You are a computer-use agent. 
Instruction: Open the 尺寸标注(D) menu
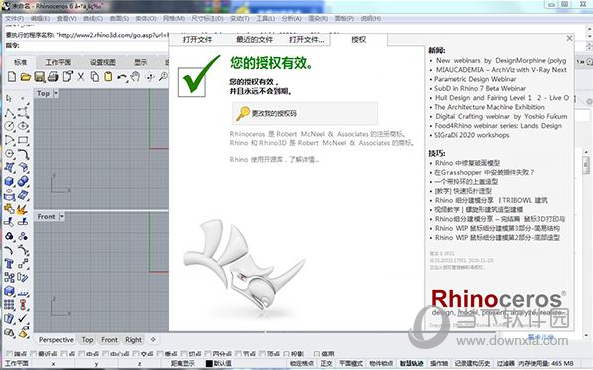[x=207, y=18]
